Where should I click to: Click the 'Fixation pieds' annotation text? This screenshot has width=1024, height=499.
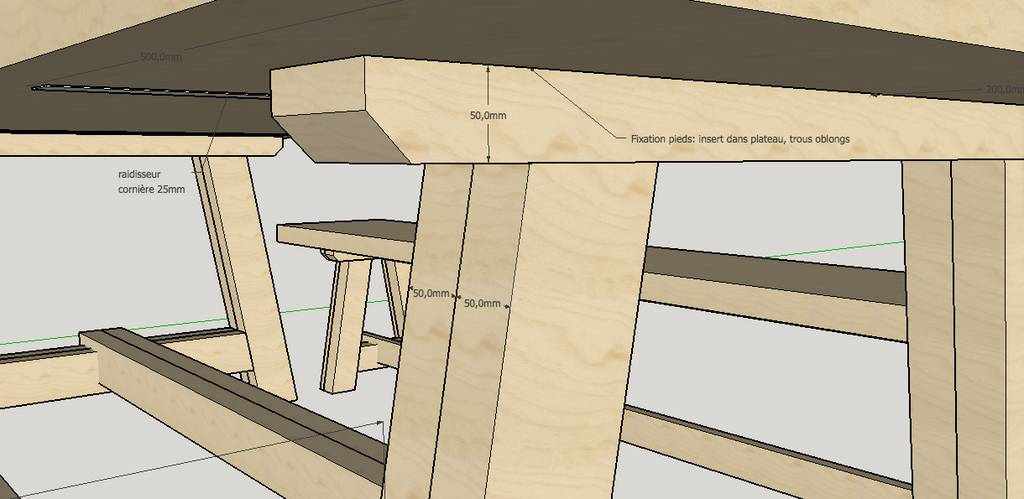pos(739,139)
